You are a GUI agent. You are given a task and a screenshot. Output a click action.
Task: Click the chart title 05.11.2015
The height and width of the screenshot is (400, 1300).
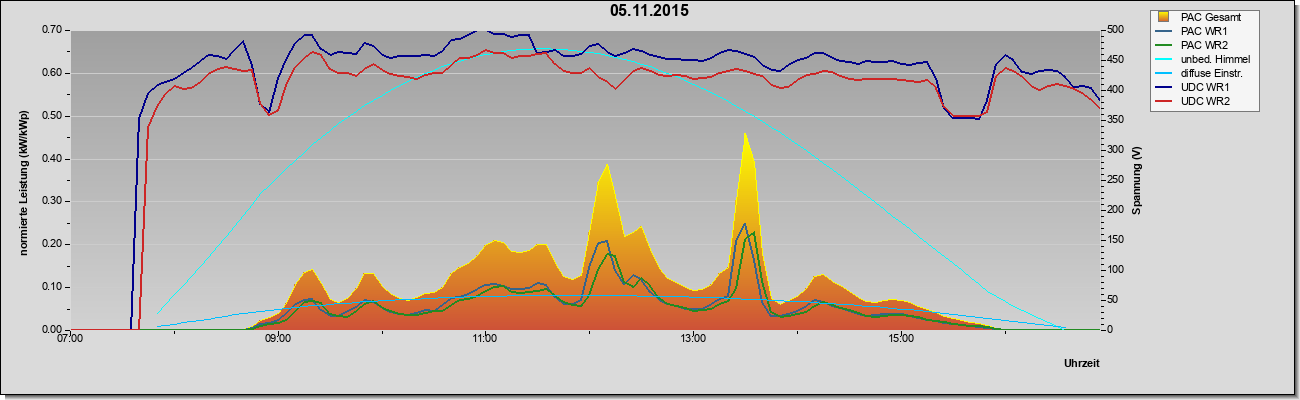tap(650, 12)
